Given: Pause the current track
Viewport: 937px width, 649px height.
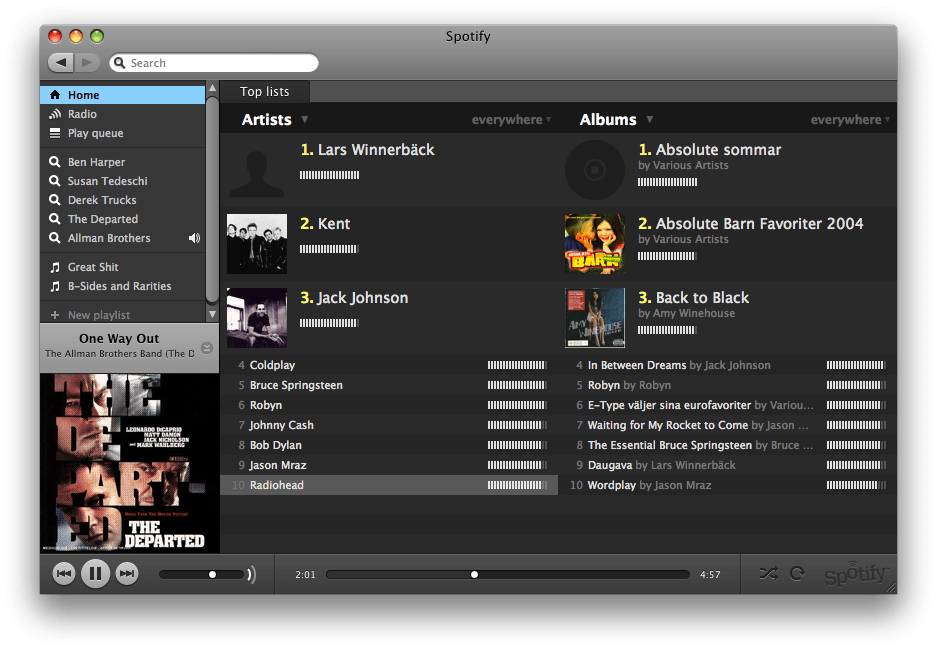Looking at the screenshot, I should [x=95, y=574].
